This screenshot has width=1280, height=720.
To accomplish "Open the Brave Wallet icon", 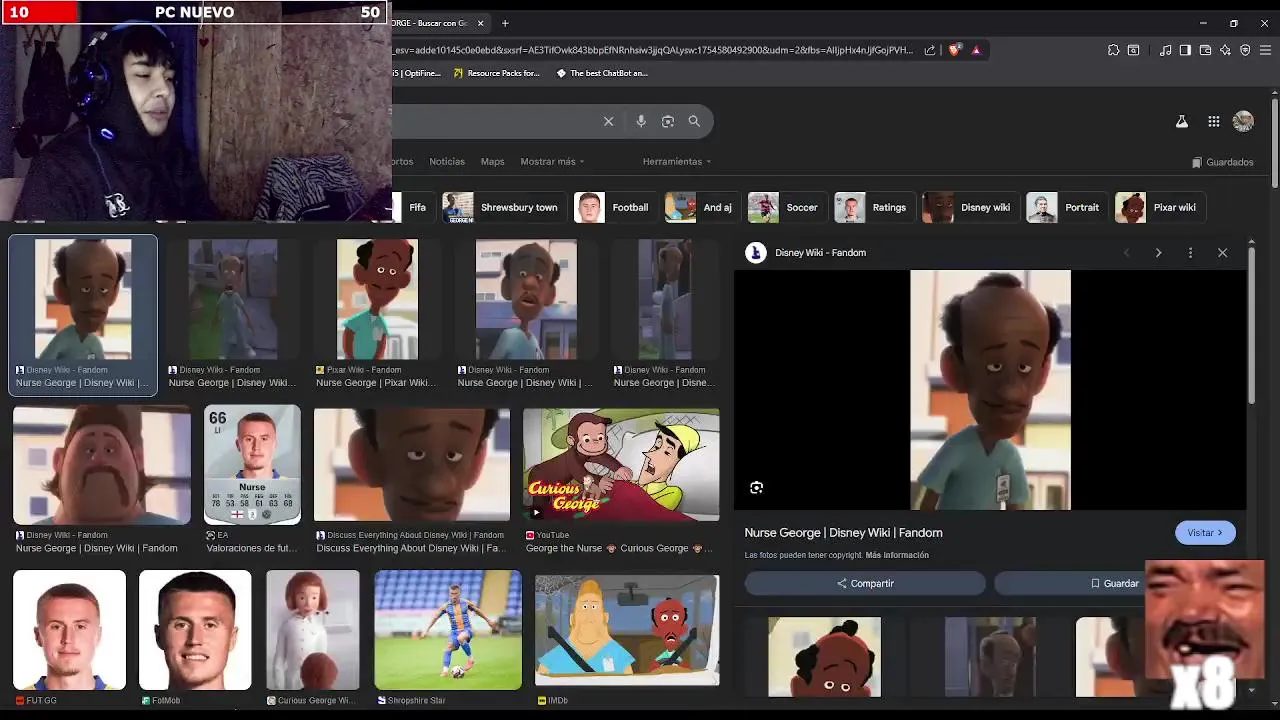I will click(x=1205, y=50).
